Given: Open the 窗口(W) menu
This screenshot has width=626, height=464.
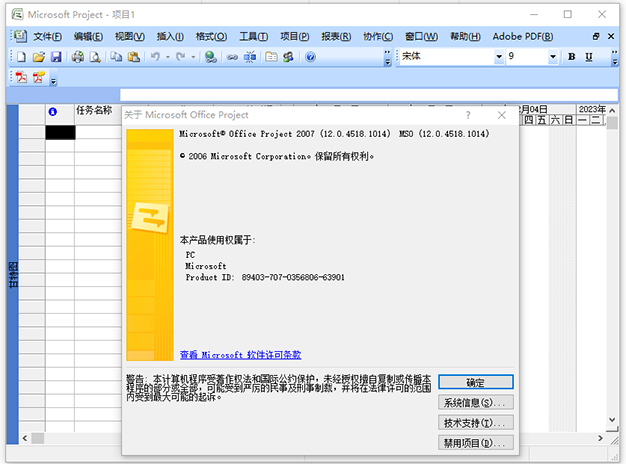Looking at the screenshot, I should tap(421, 37).
